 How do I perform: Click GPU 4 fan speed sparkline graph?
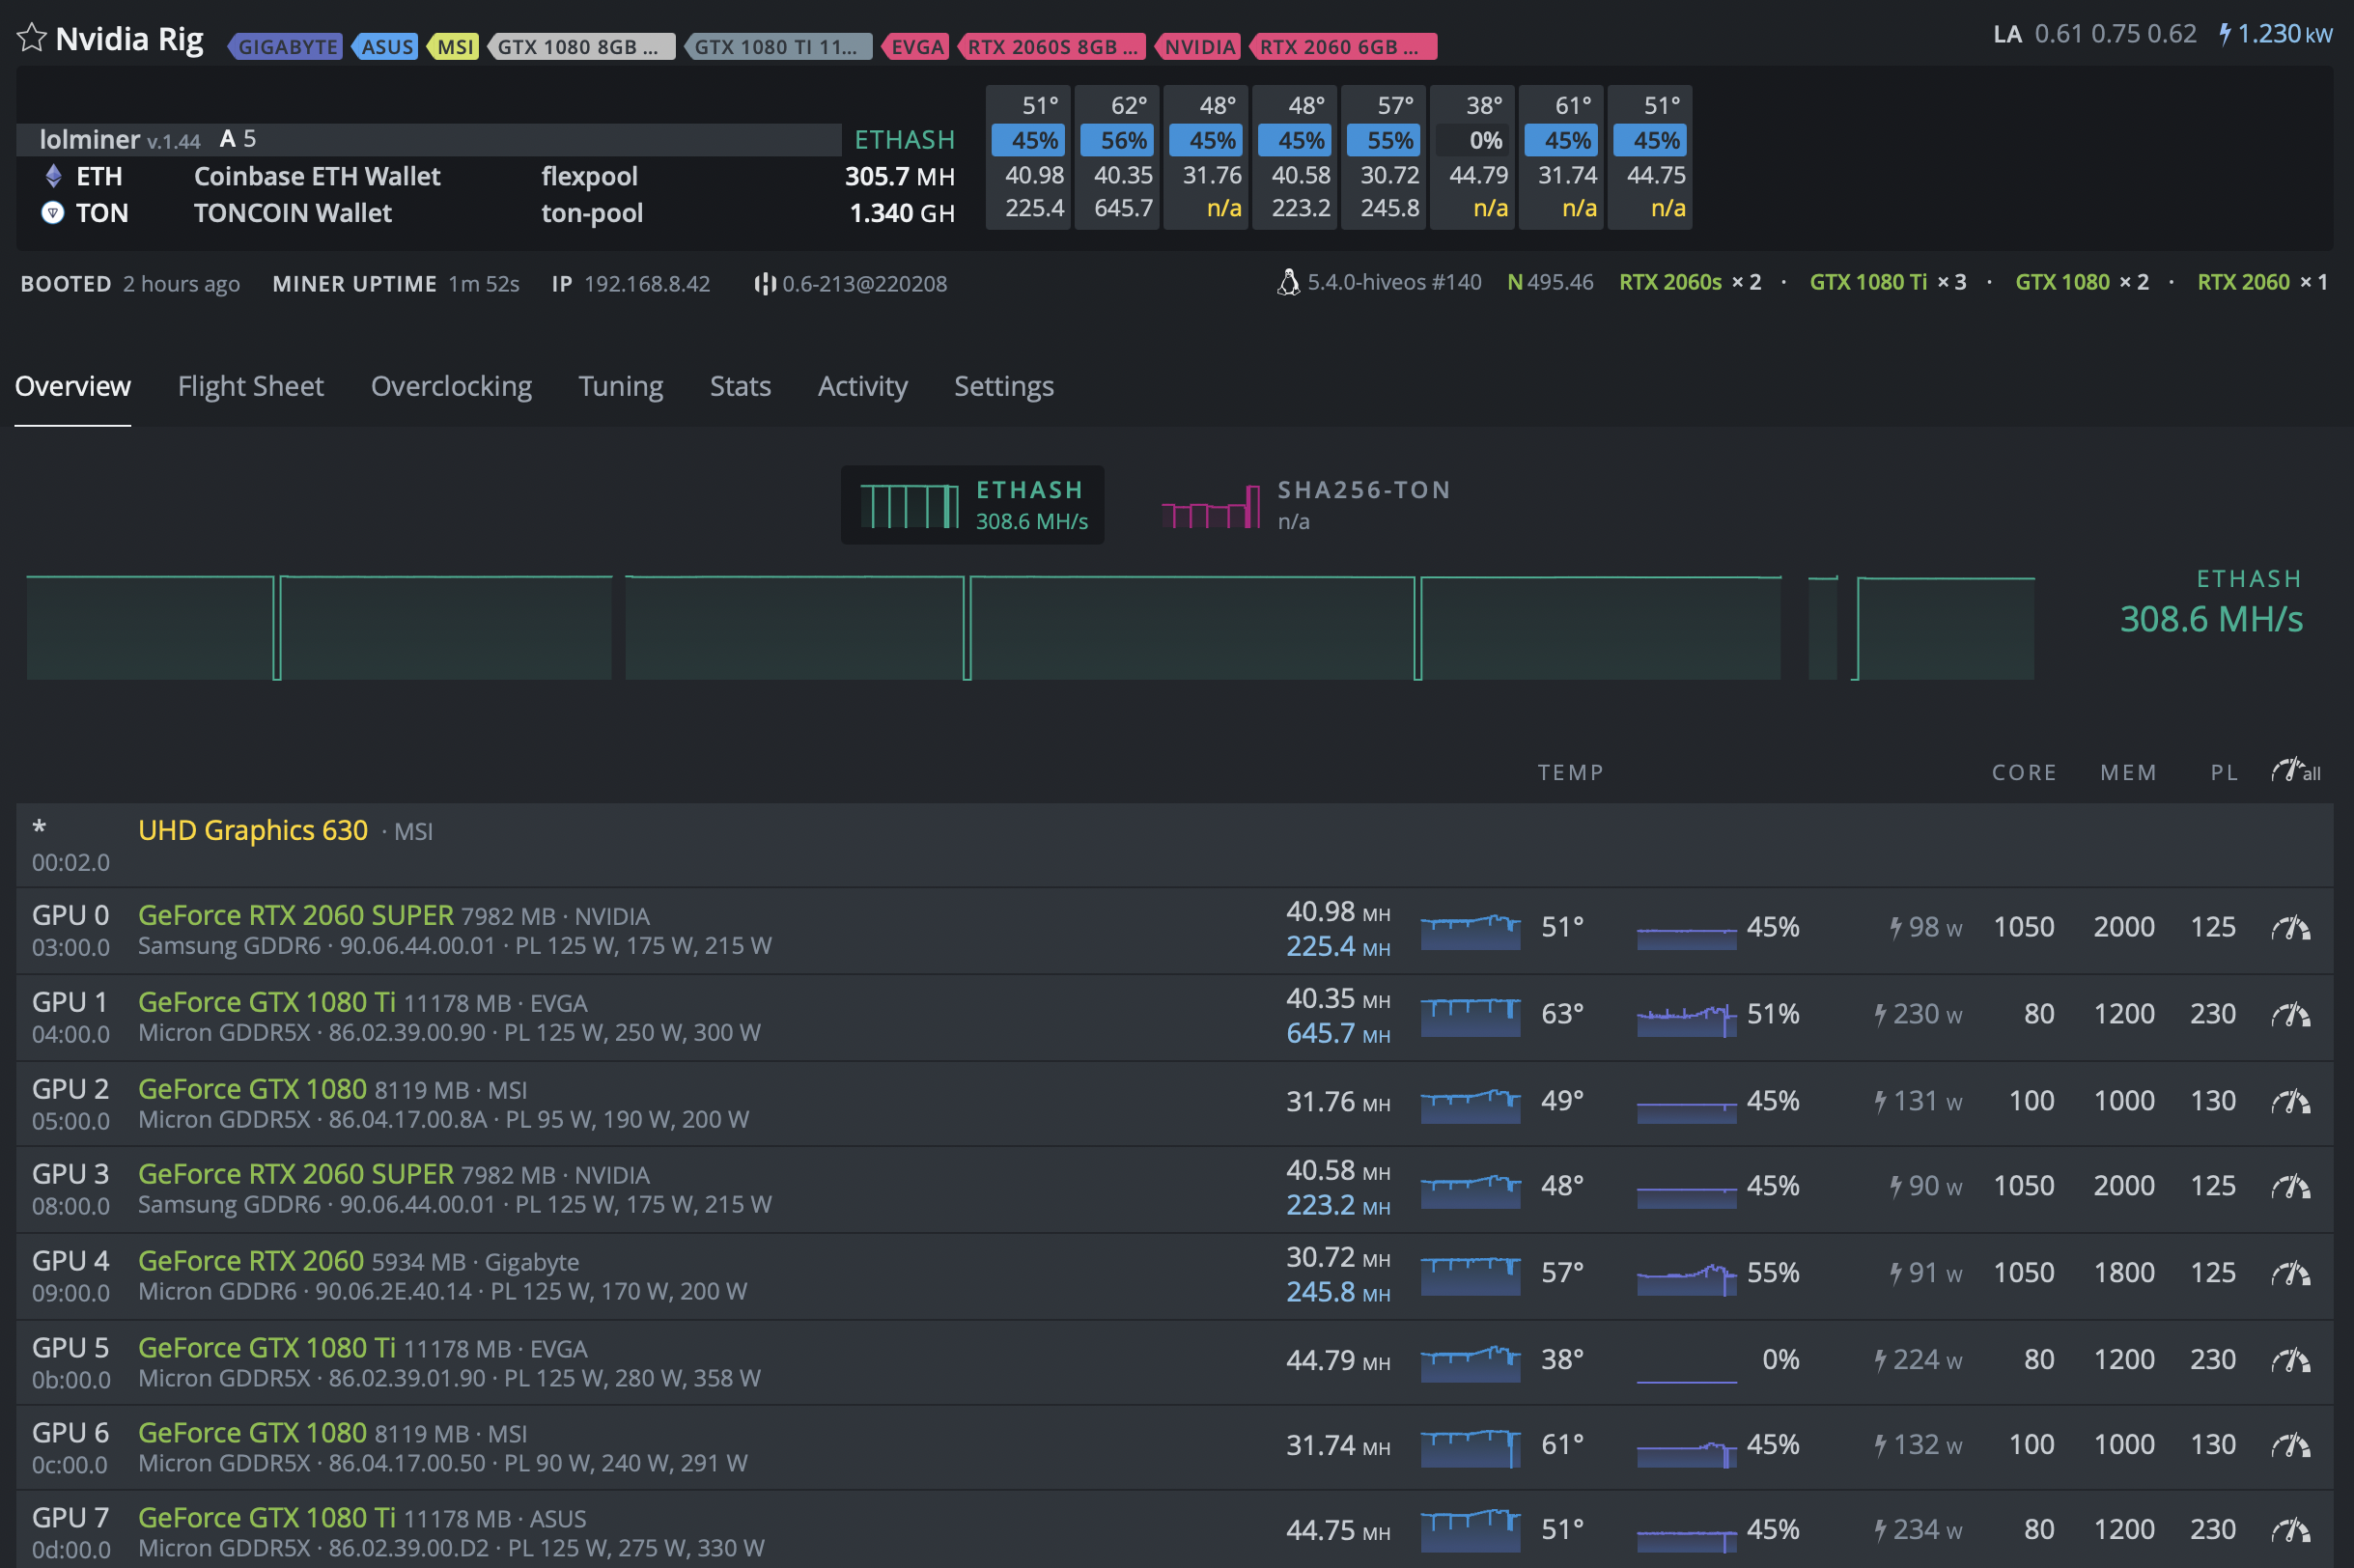pyautogui.click(x=1686, y=1278)
